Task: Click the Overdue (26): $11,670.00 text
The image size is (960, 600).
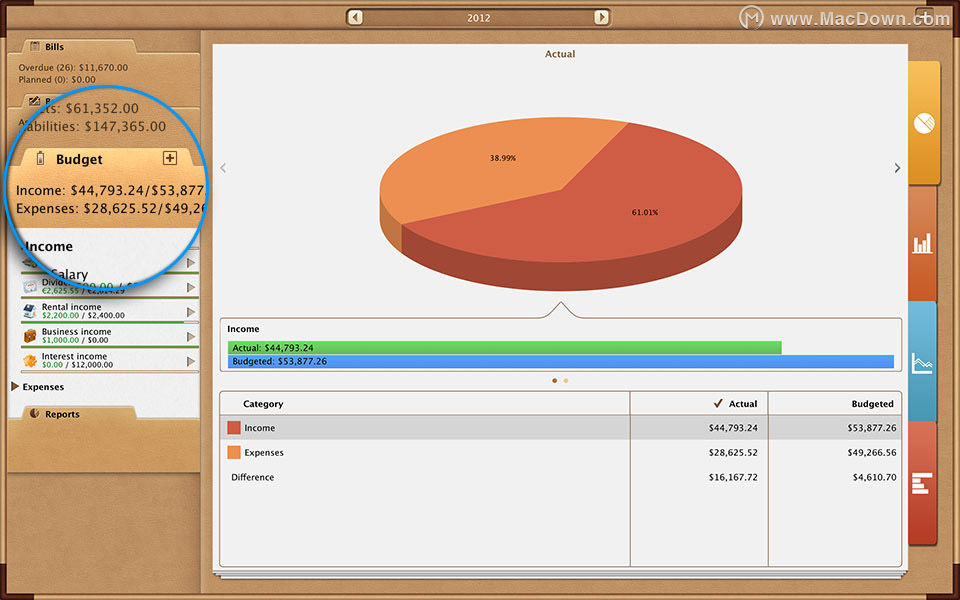Action: (x=73, y=67)
